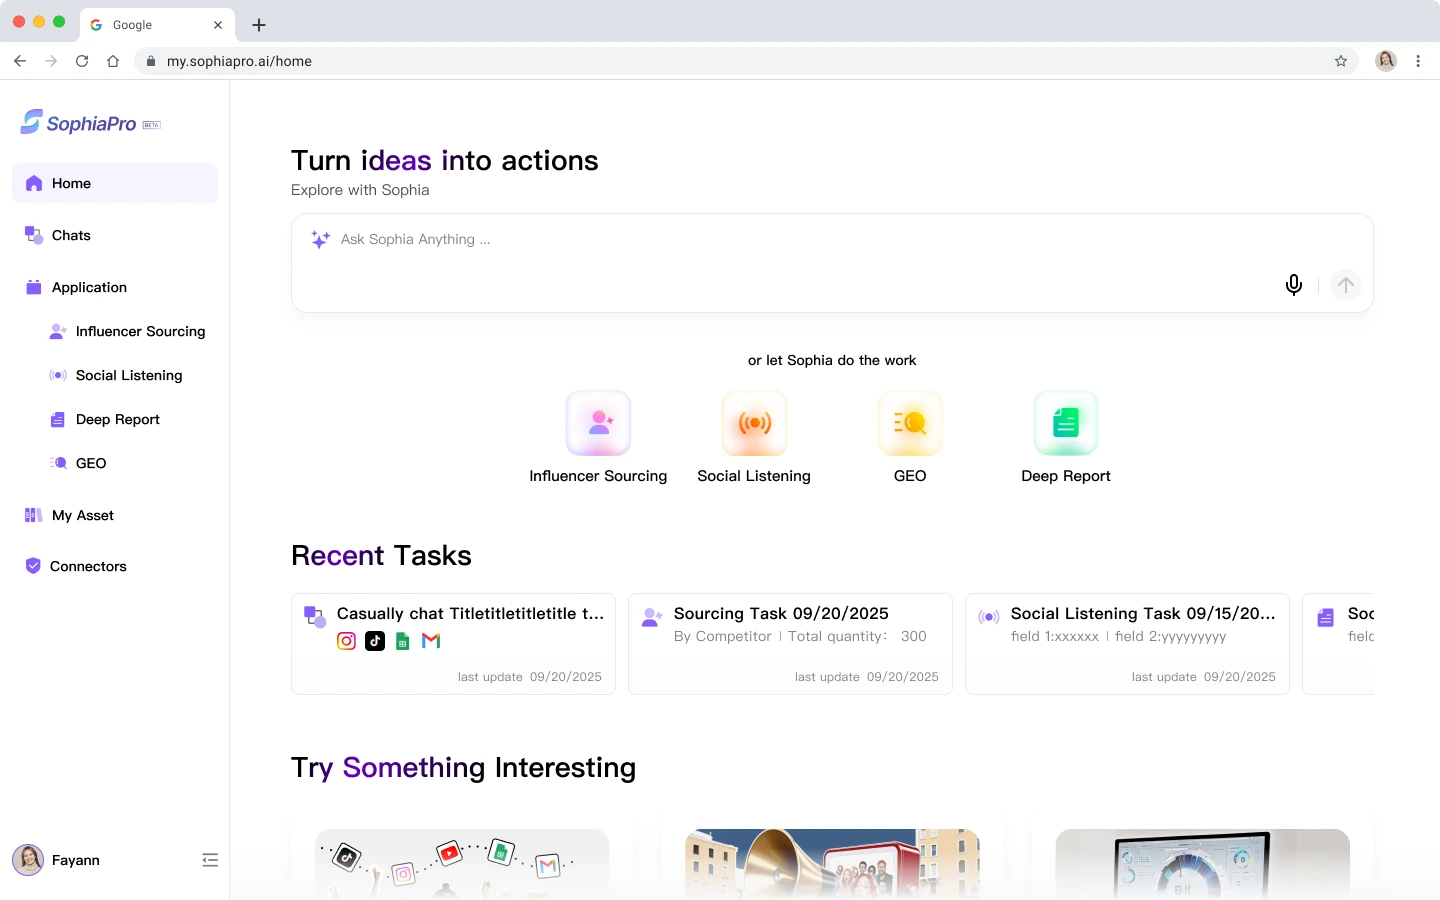Screen dimensions: 1440x900
Task: Click the SophiaPro logo
Action: [x=90, y=123]
